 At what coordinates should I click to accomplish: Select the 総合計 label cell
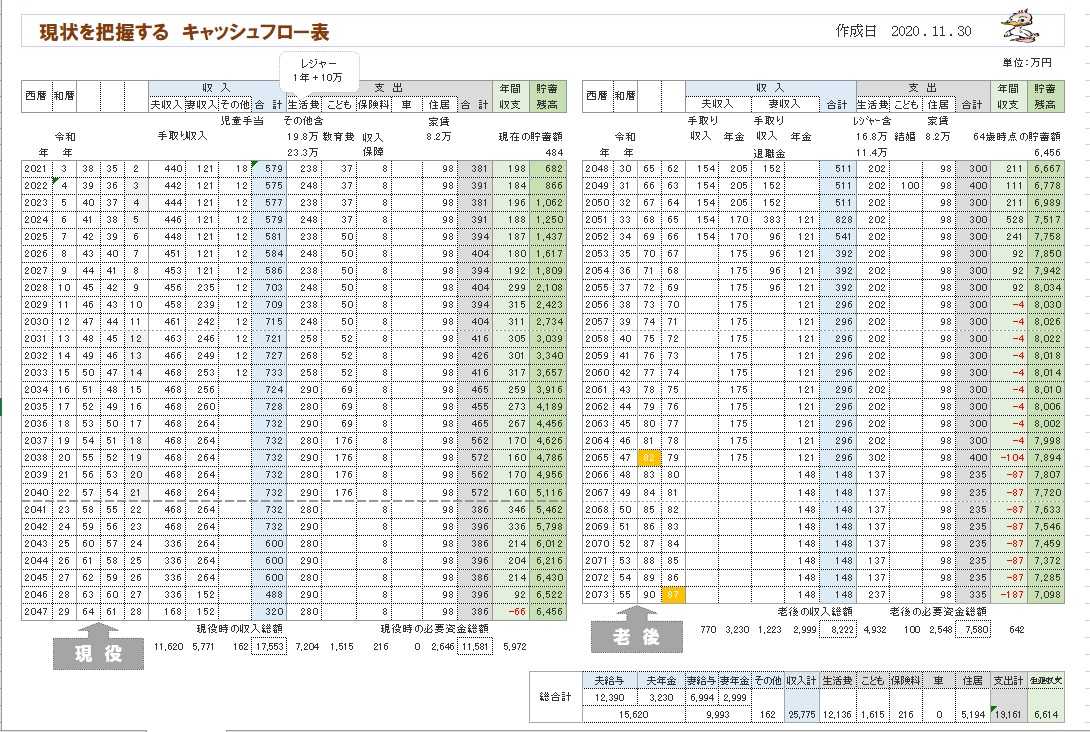553,696
